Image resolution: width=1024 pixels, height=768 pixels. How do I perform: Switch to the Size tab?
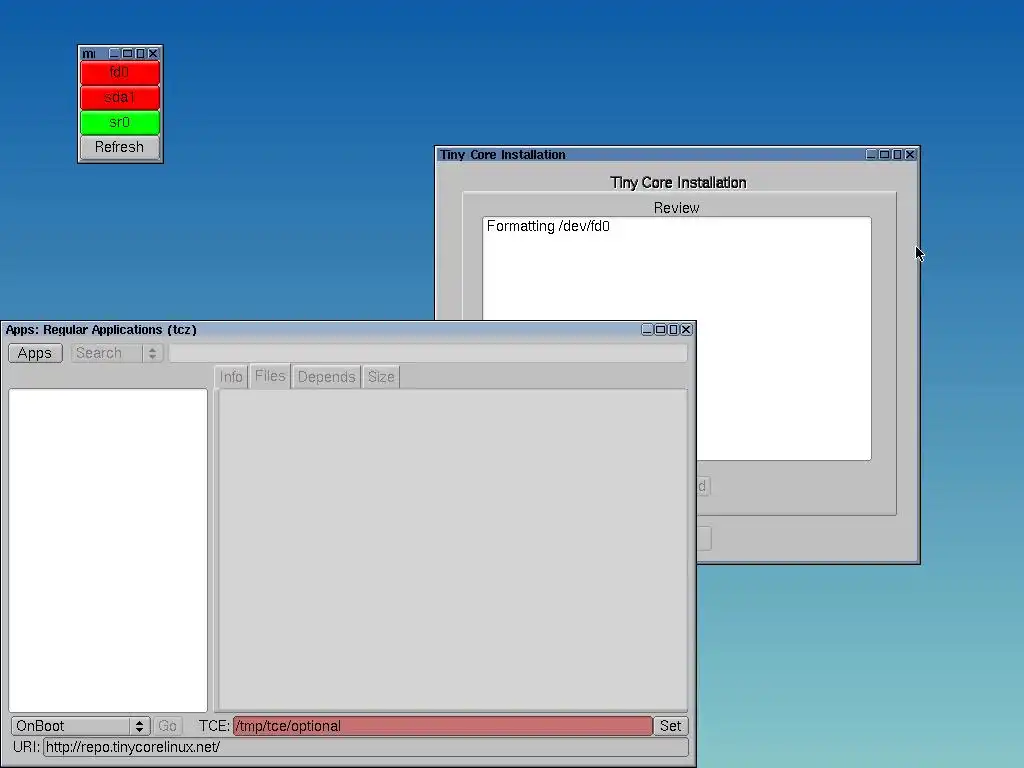point(381,377)
